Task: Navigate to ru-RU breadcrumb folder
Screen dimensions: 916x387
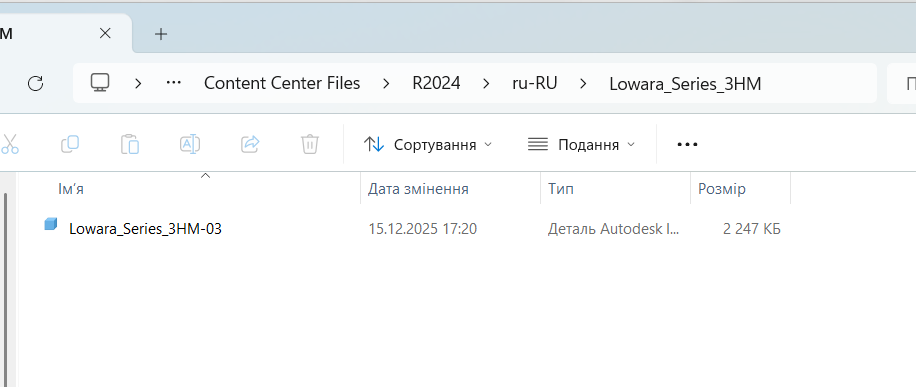Action: click(x=535, y=84)
